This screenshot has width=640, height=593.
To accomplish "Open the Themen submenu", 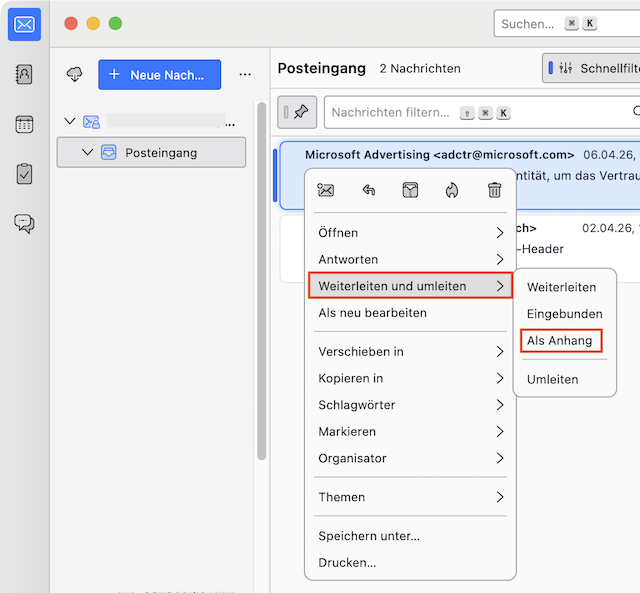I will (410, 497).
